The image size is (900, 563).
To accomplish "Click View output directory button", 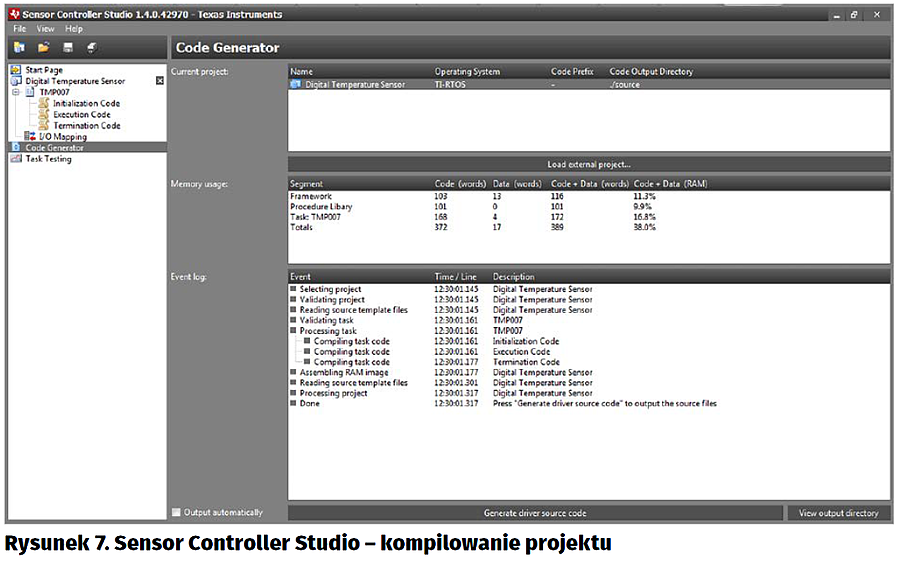I will pos(838,513).
